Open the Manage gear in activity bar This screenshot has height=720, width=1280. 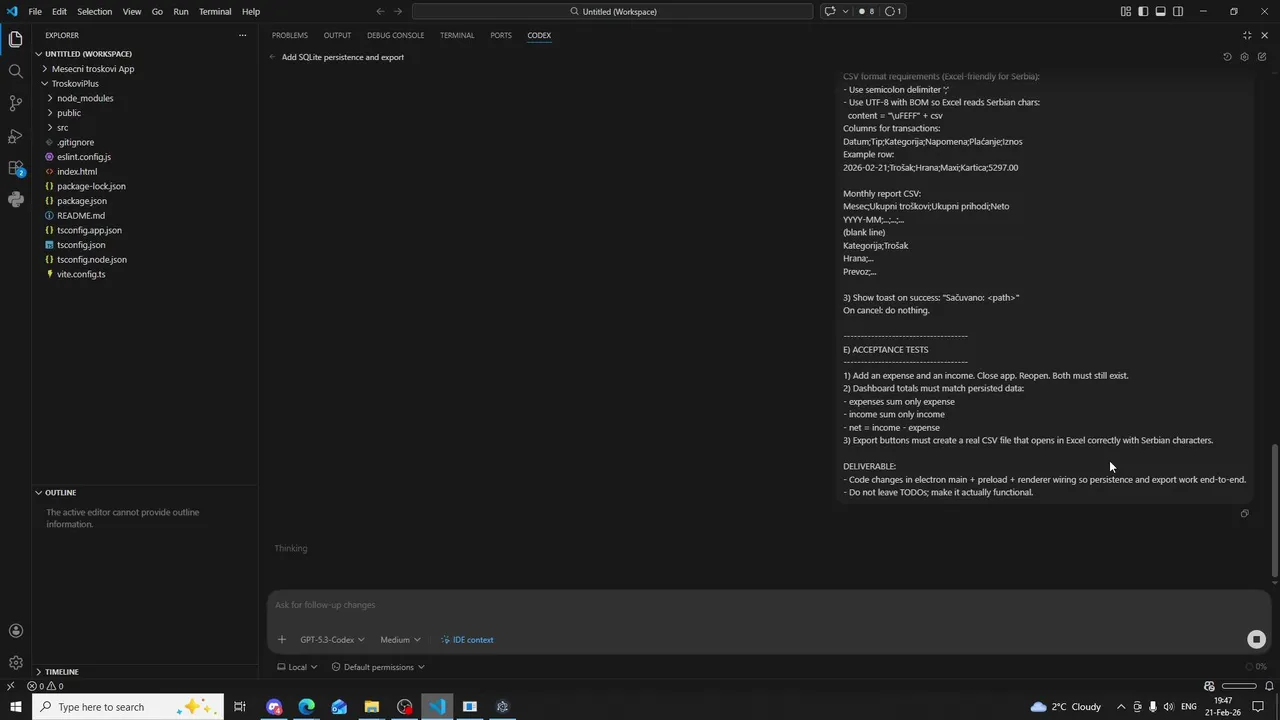click(15, 663)
